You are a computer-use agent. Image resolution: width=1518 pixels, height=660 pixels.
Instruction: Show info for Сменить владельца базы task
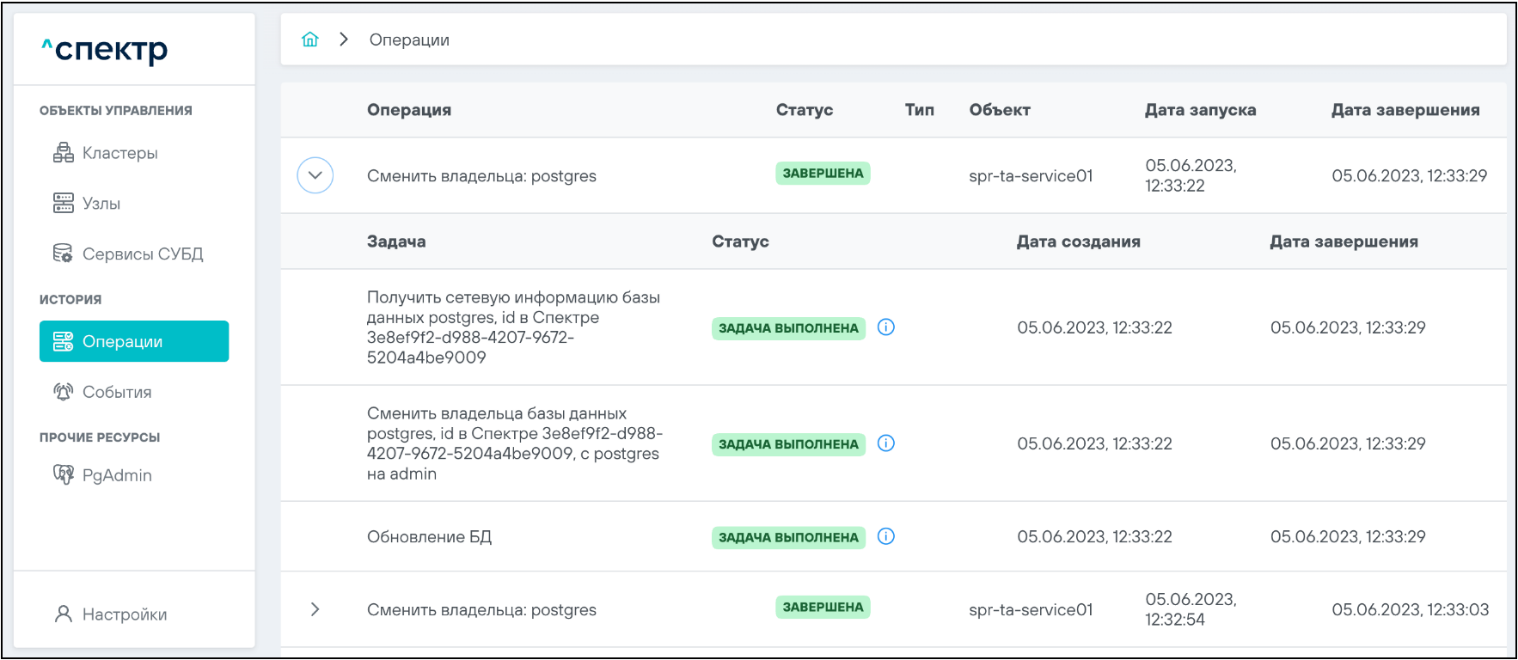pos(885,443)
